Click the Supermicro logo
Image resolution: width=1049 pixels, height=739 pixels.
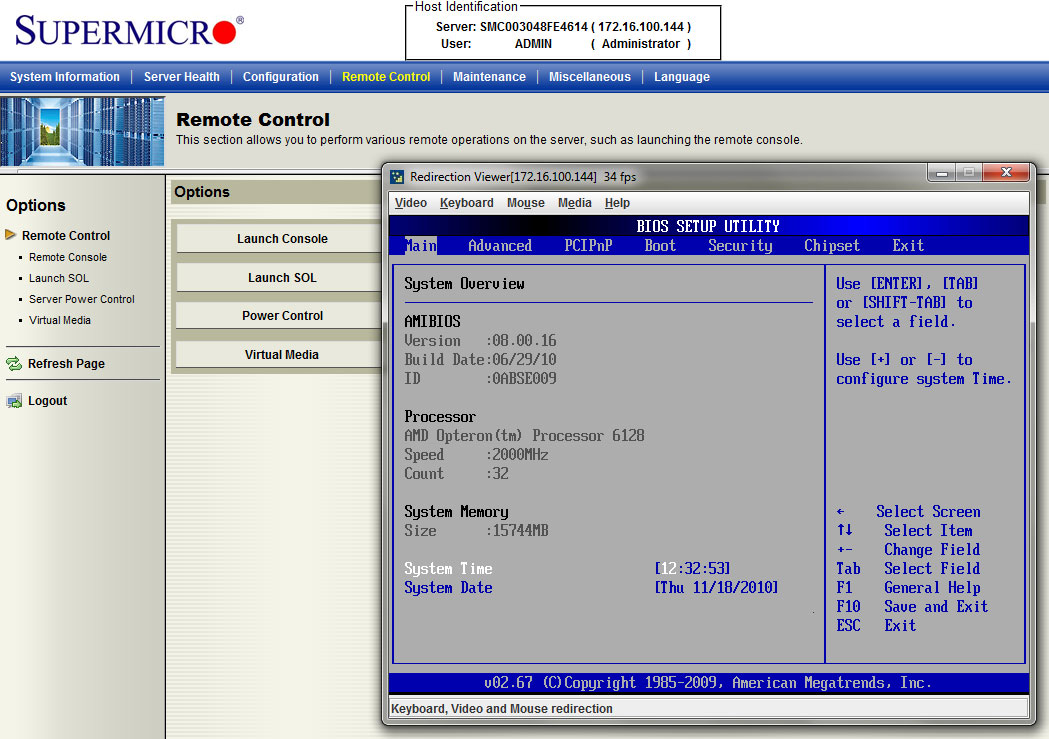[128, 30]
